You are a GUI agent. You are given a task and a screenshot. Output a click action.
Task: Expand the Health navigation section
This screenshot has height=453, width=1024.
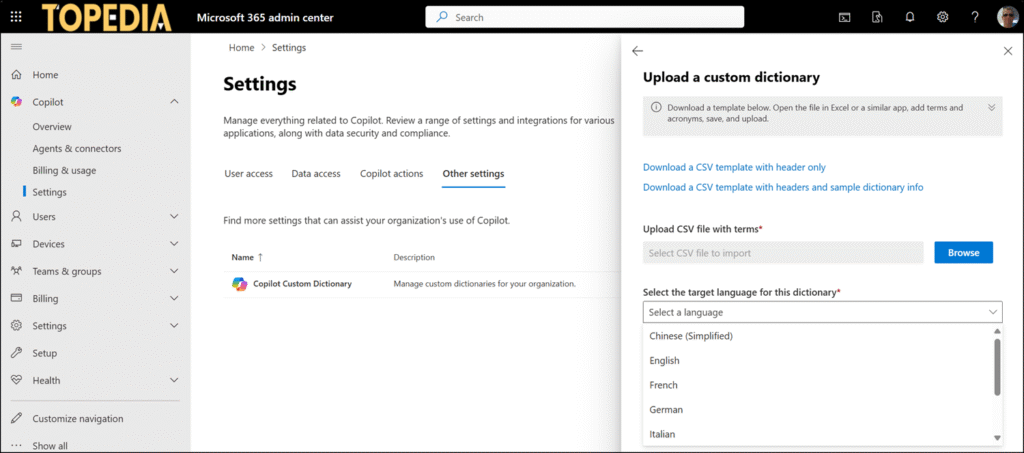(x=174, y=381)
